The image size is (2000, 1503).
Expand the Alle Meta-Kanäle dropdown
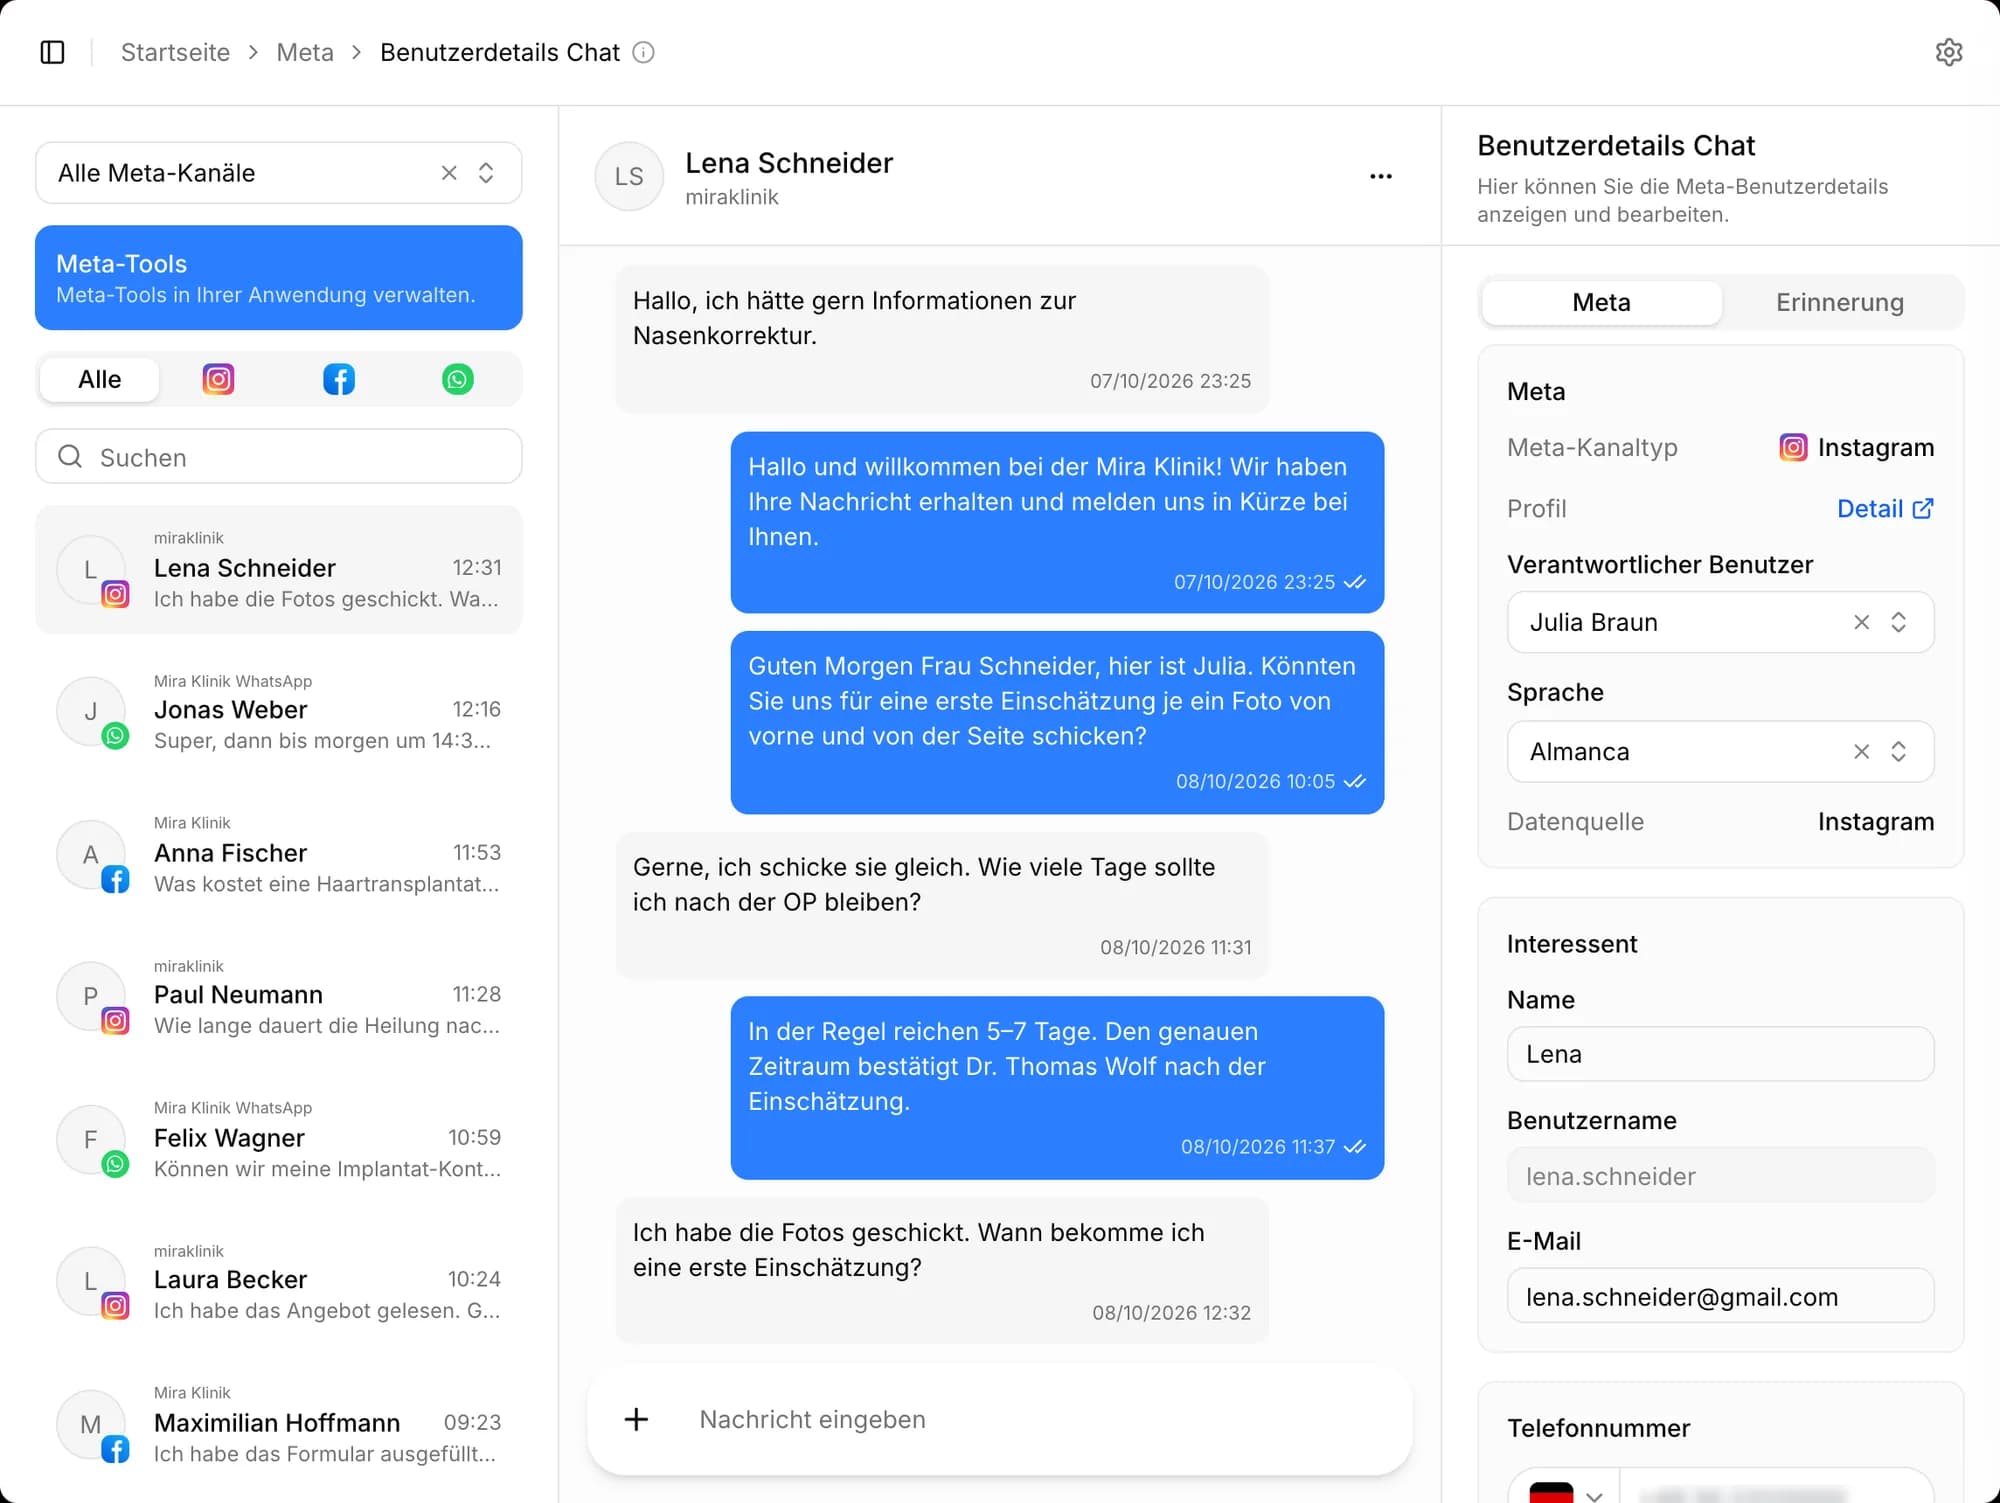click(x=486, y=173)
